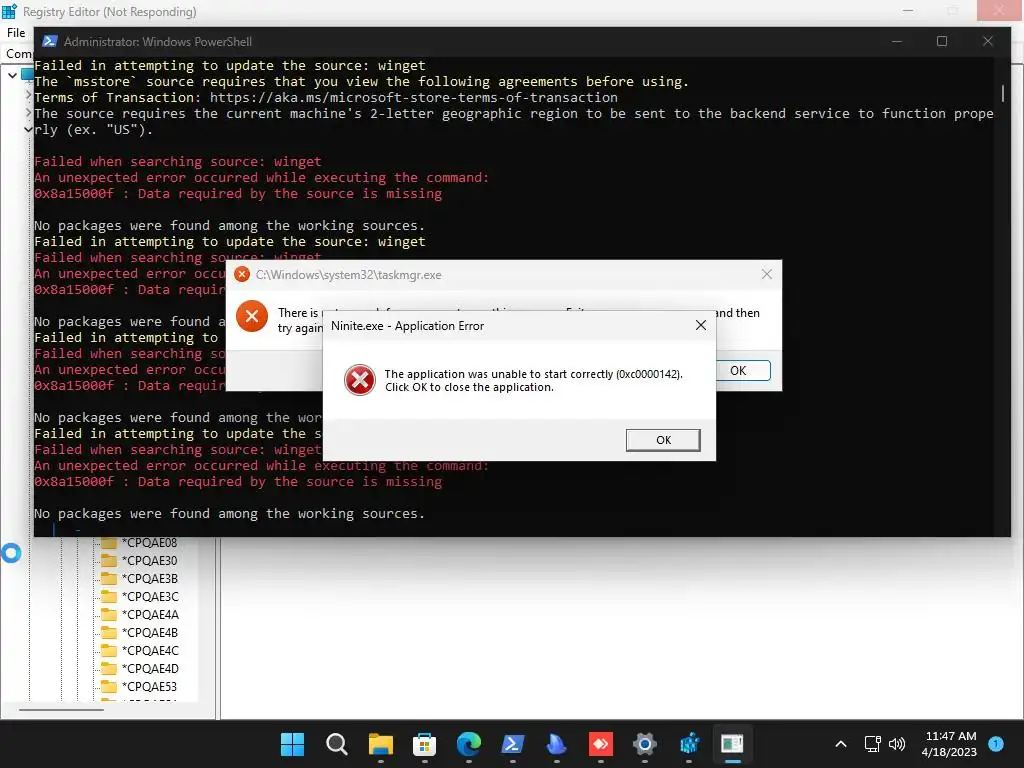Click the Registry tree horizontal scrollbar thumb
1024x768 pixels.
61,710
